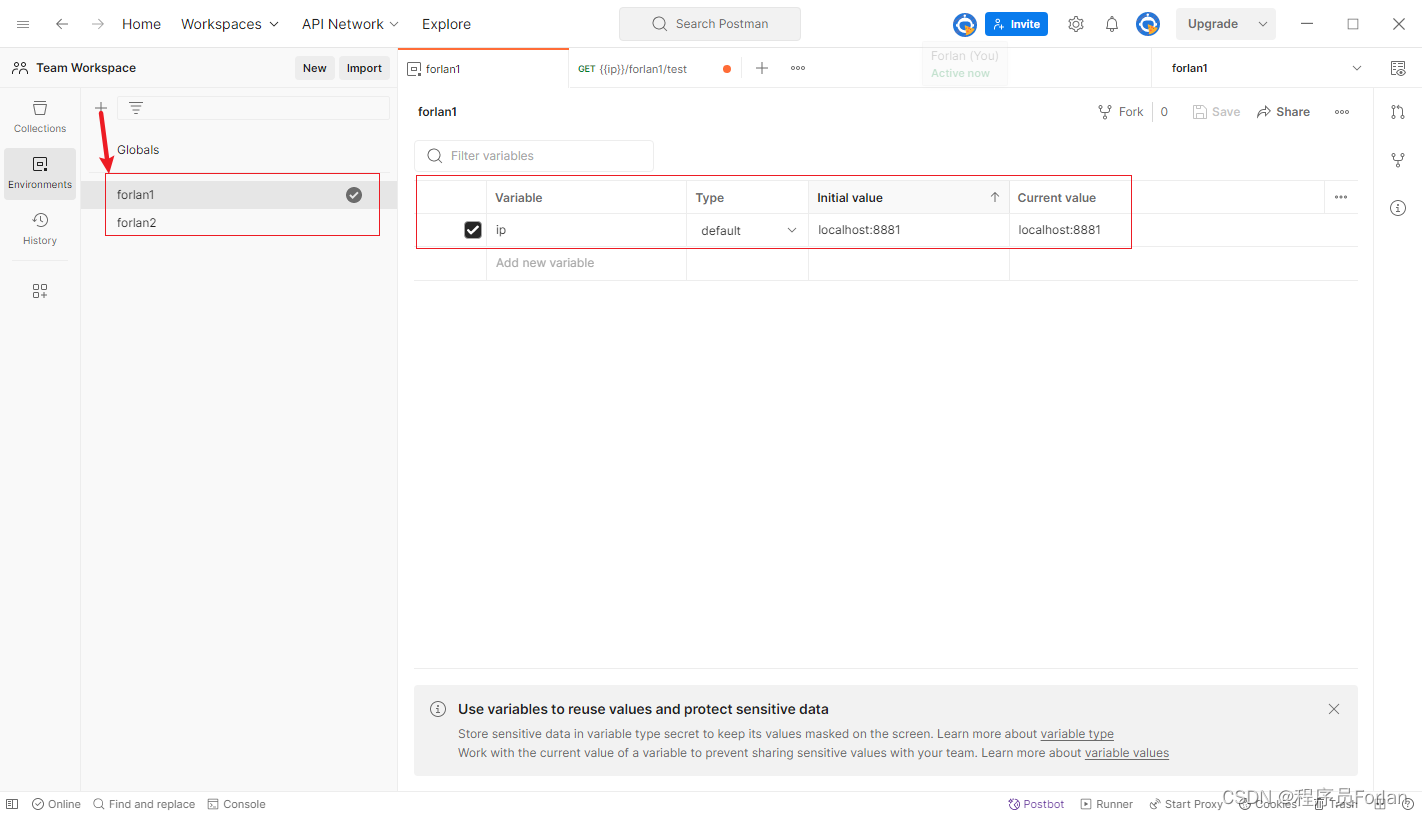
Task: Follow the variable type link
Action: point(1077,734)
